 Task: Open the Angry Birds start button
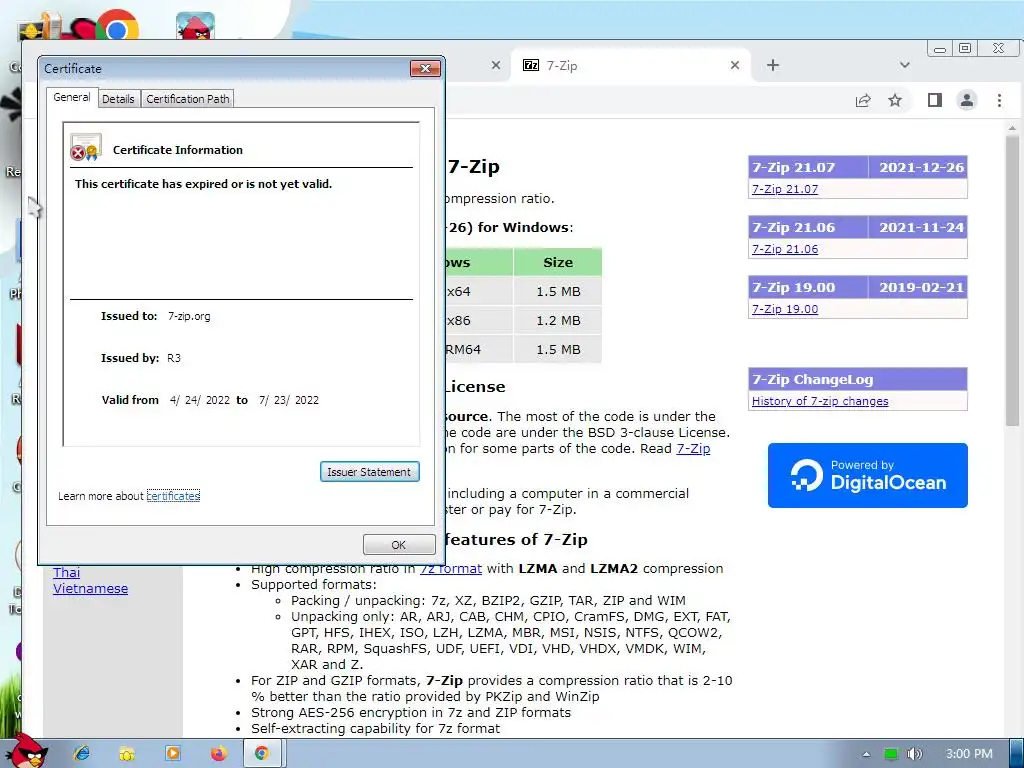(x=27, y=751)
